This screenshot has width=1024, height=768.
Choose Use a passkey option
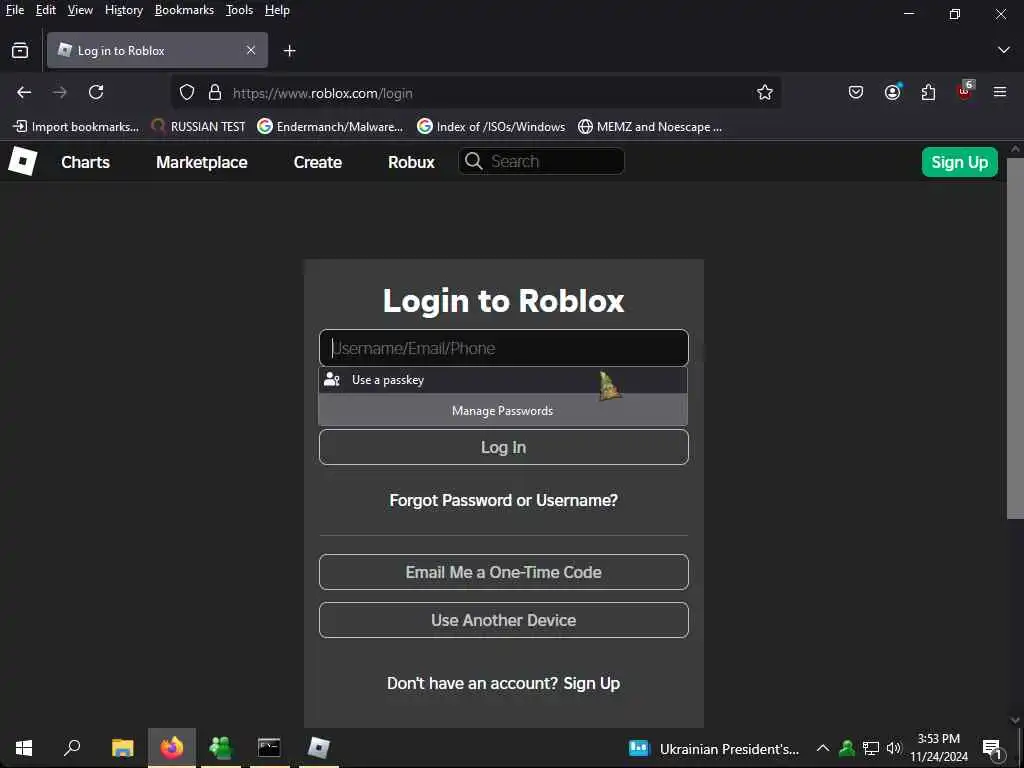(x=503, y=380)
